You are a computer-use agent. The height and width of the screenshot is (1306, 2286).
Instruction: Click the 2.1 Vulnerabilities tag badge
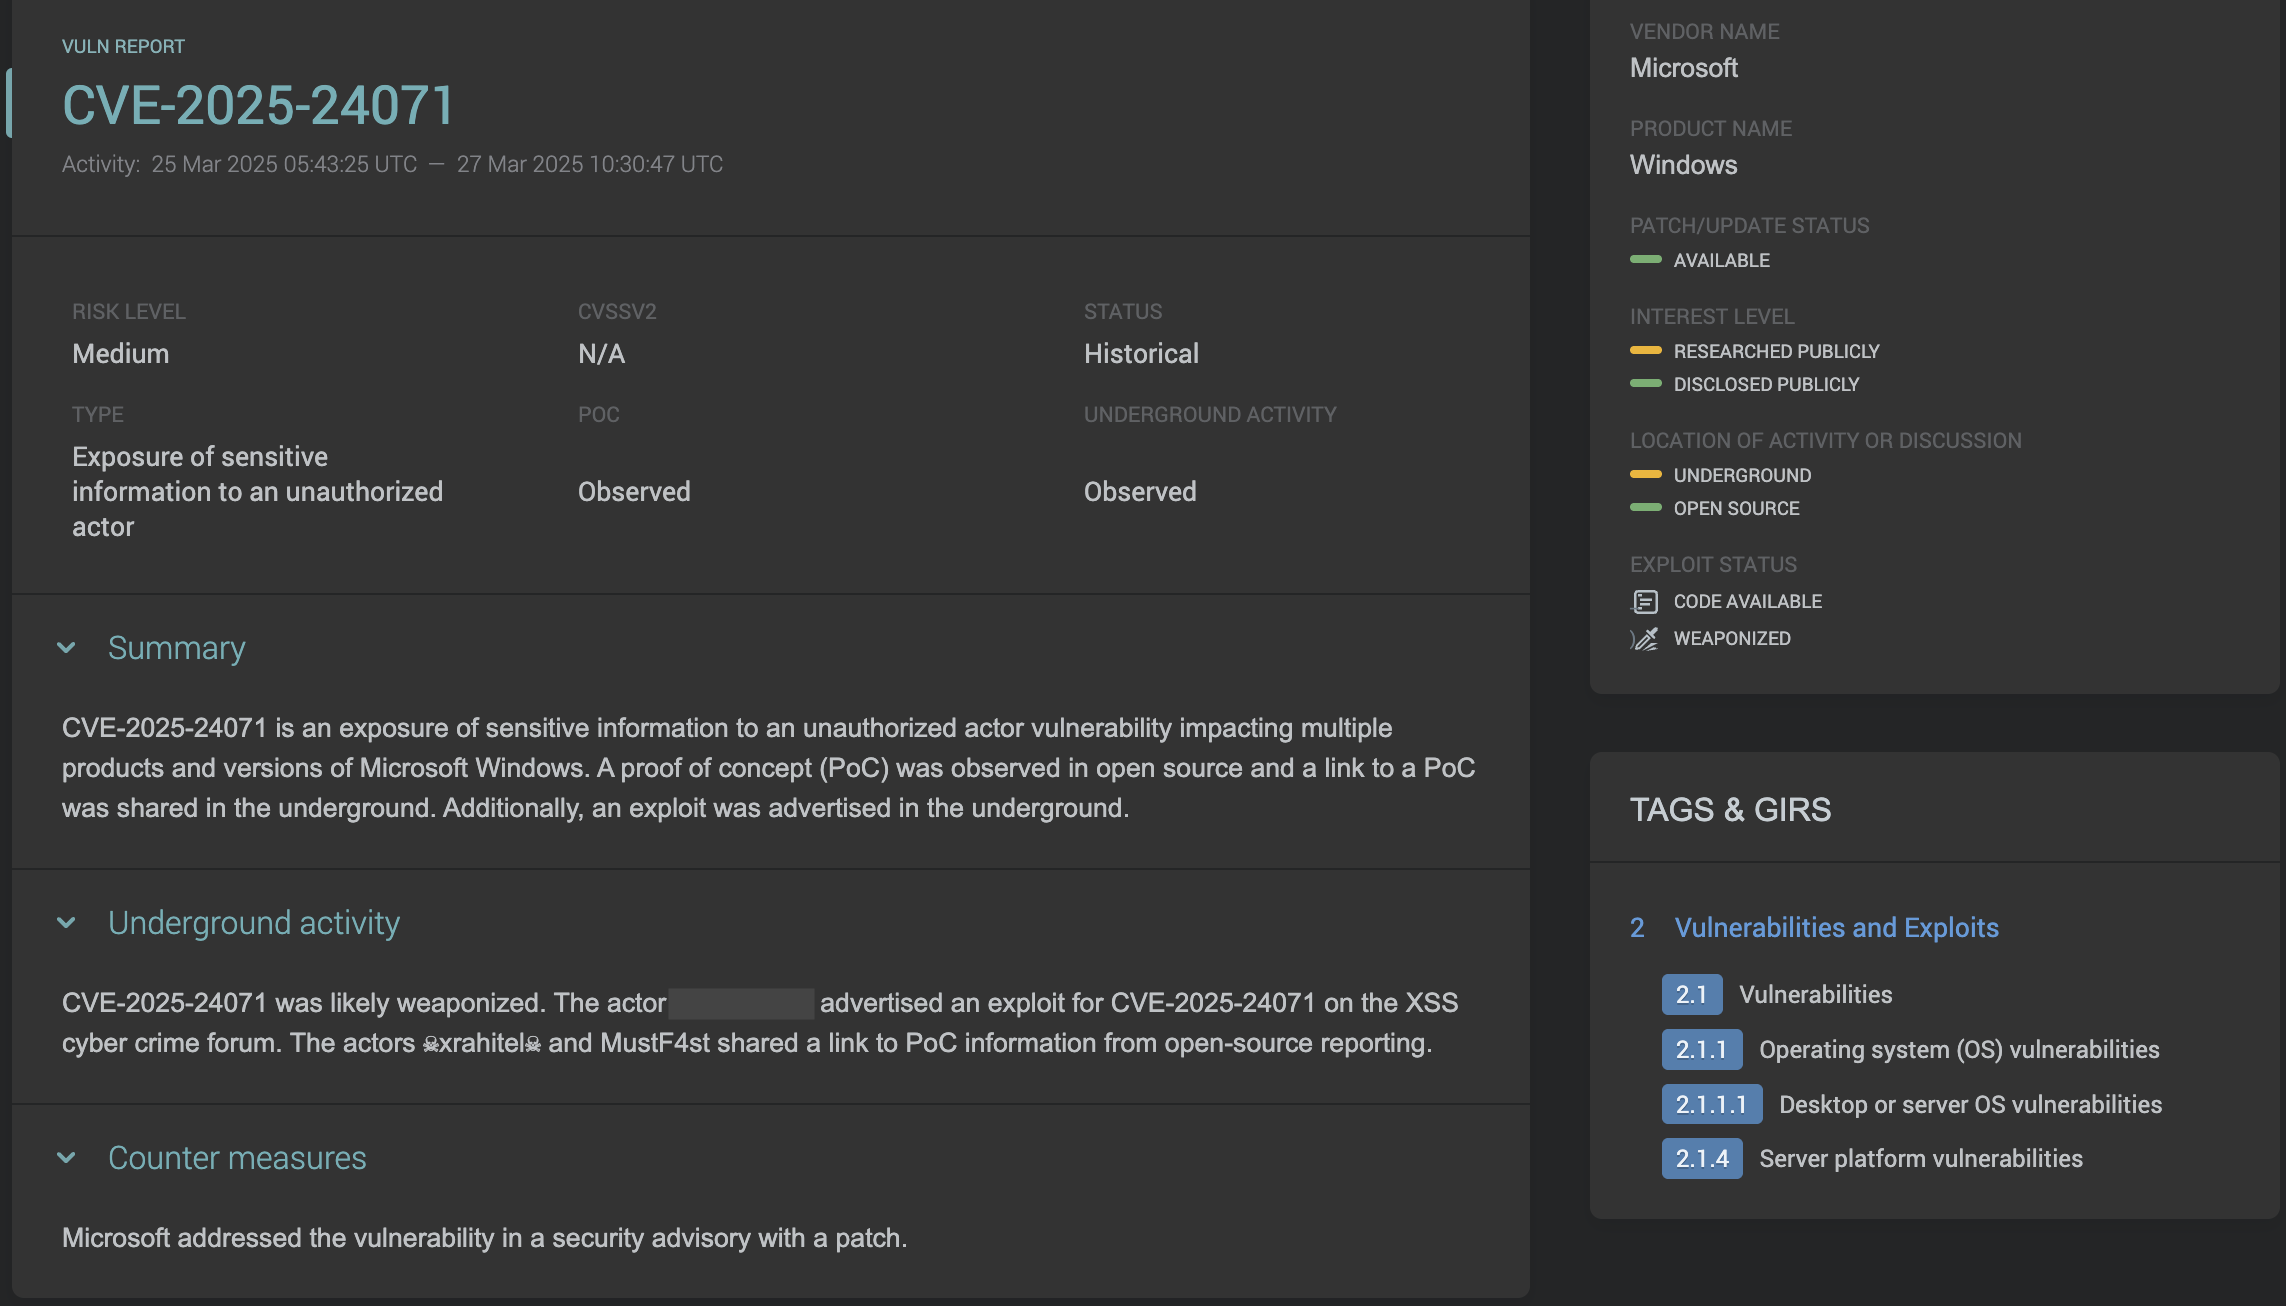(x=1691, y=994)
